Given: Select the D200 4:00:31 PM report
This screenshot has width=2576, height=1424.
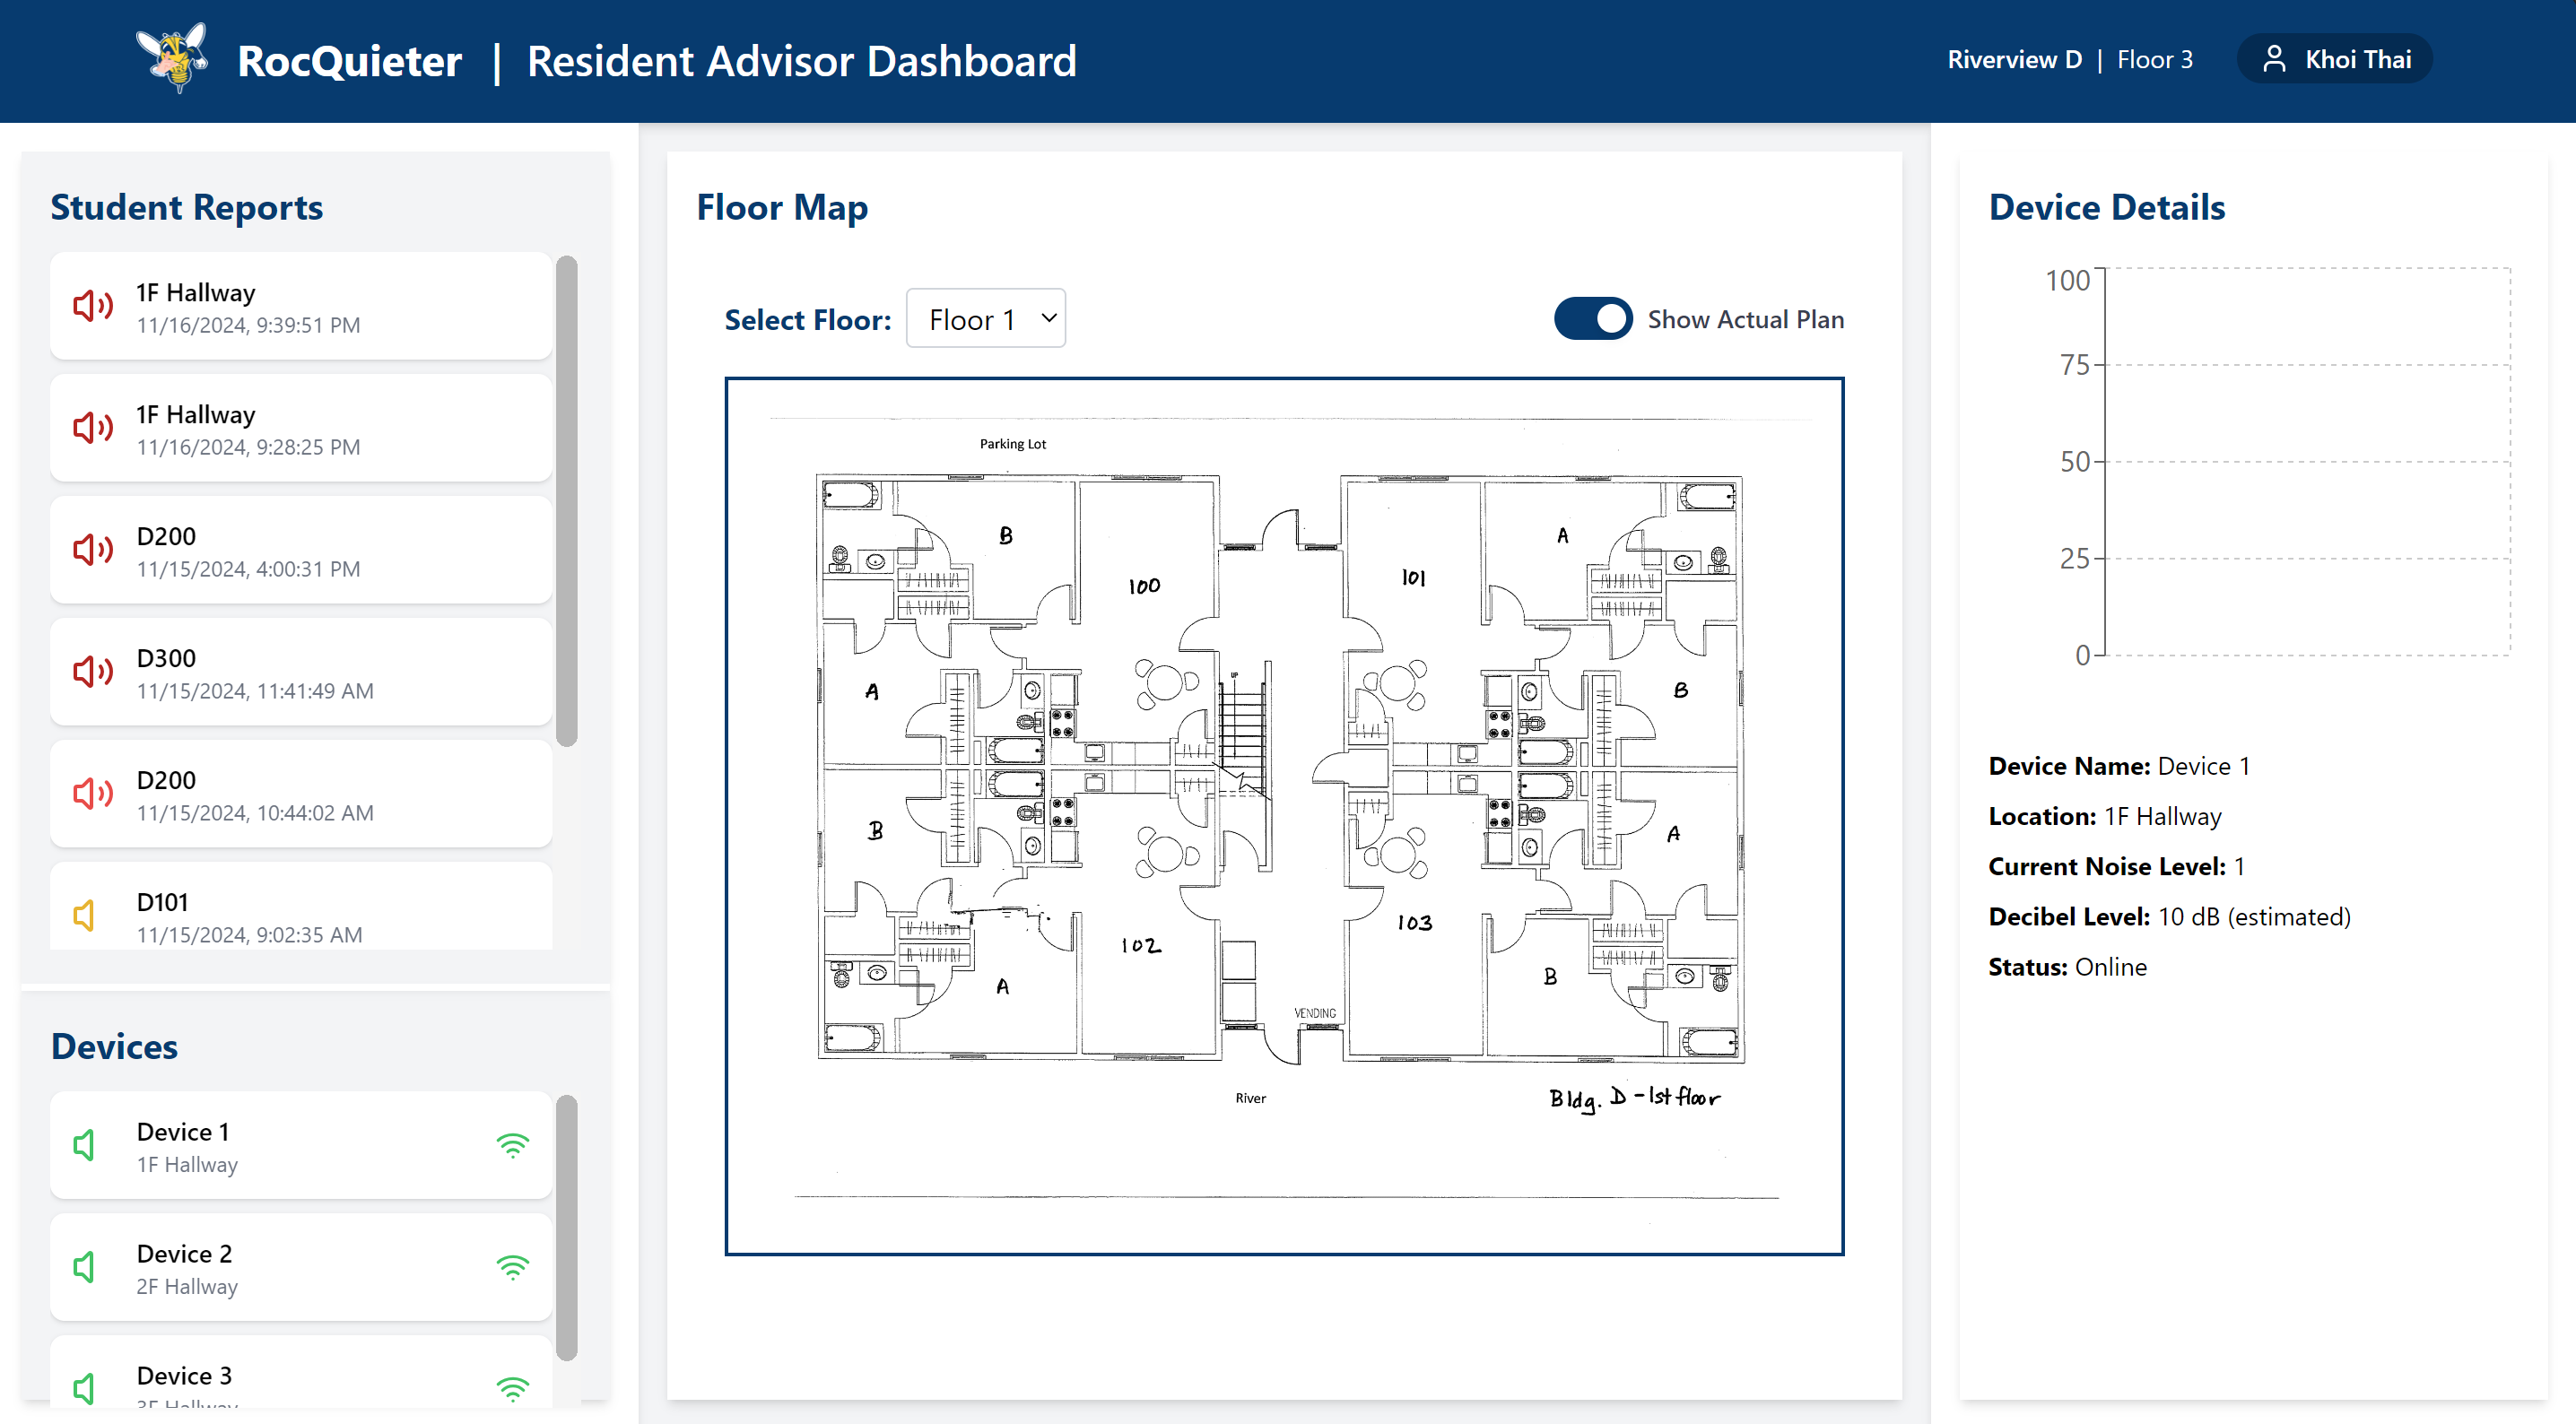Looking at the screenshot, I should point(300,551).
